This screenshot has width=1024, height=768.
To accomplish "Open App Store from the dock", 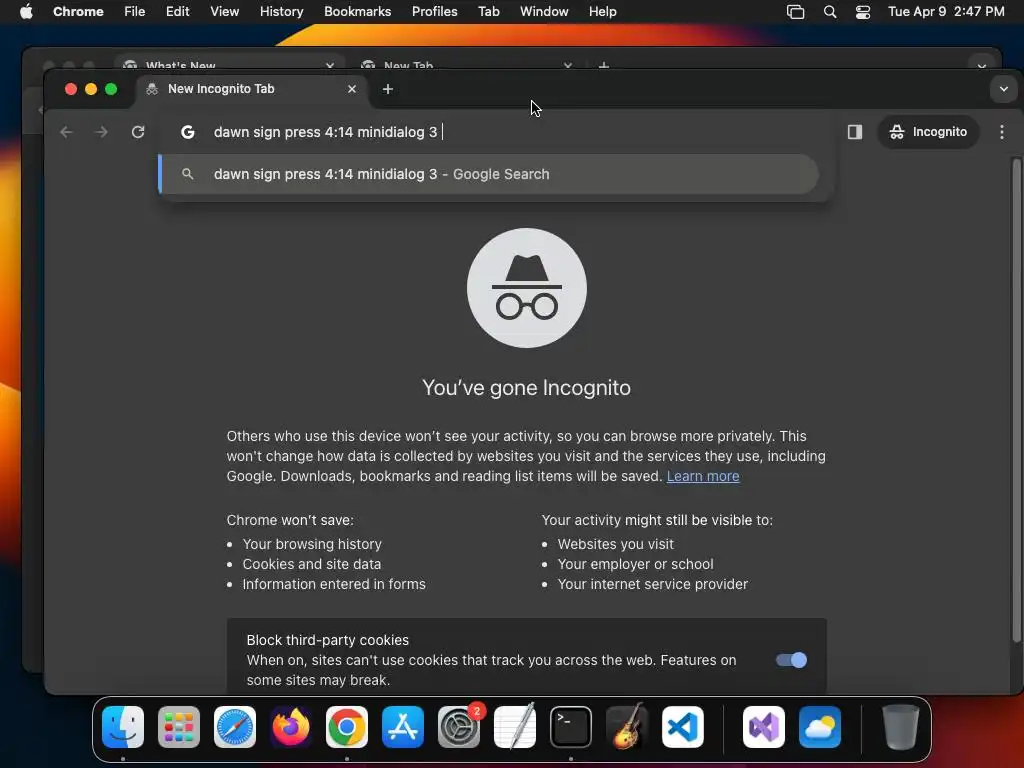I will [x=403, y=727].
